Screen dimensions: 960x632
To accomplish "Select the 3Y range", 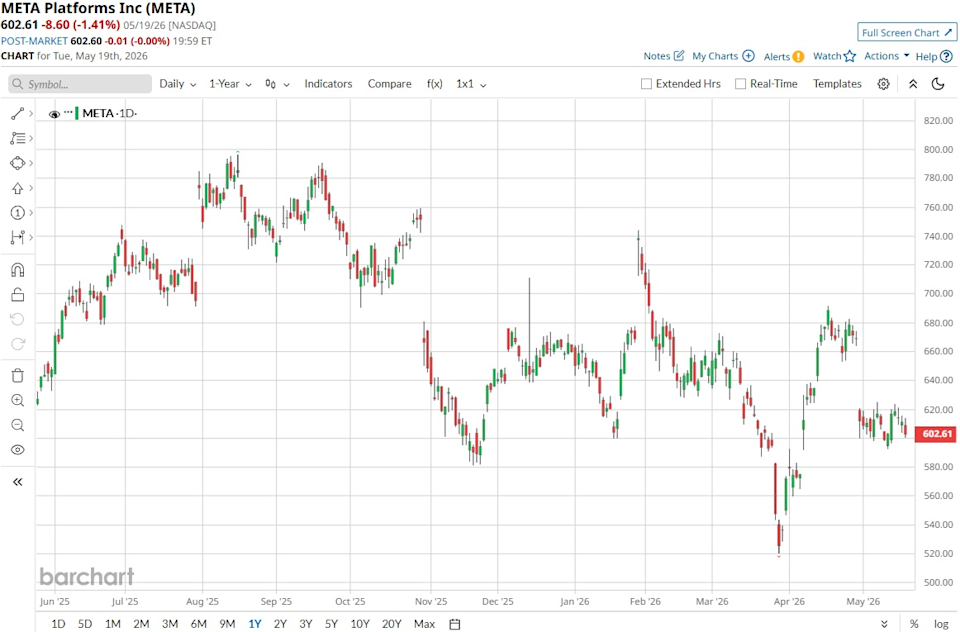I will coord(306,624).
